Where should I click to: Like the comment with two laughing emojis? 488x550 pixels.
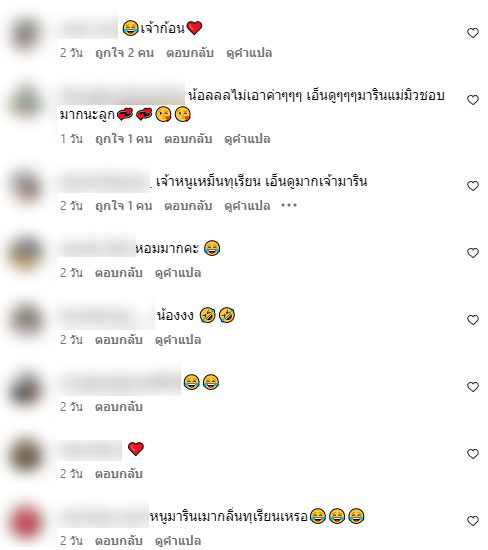point(473,387)
